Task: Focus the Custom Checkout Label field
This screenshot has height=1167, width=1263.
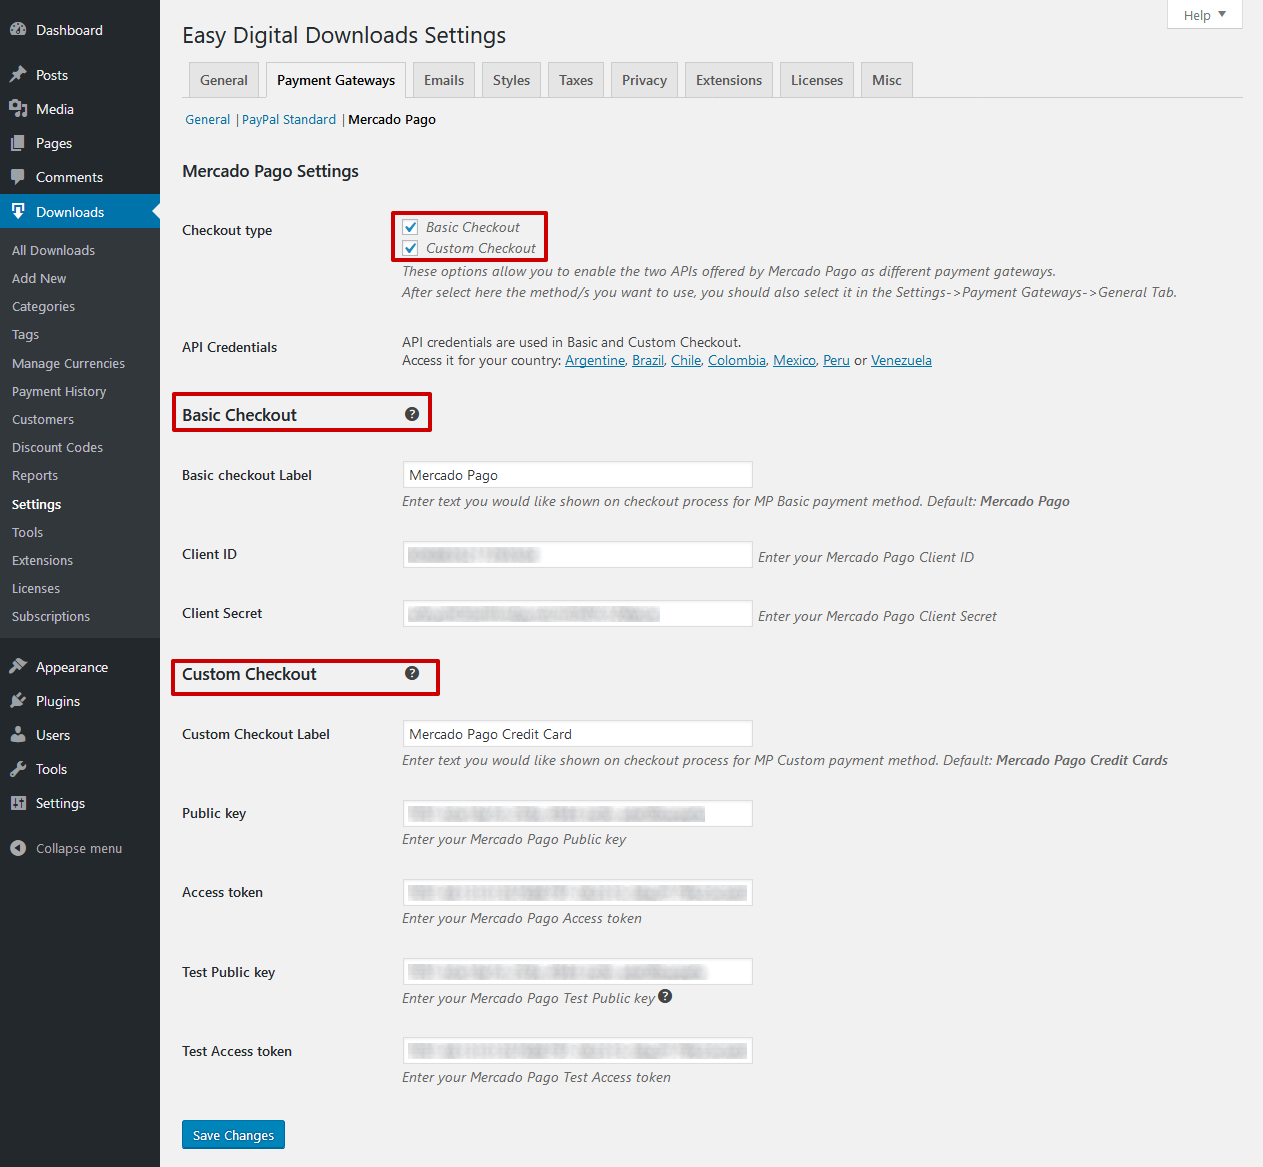Action: coord(577,734)
